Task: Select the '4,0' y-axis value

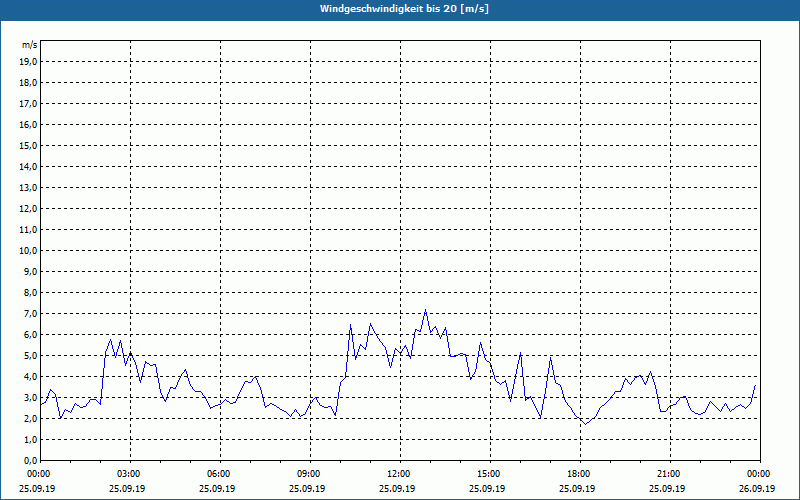Action: (x=30, y=377)
